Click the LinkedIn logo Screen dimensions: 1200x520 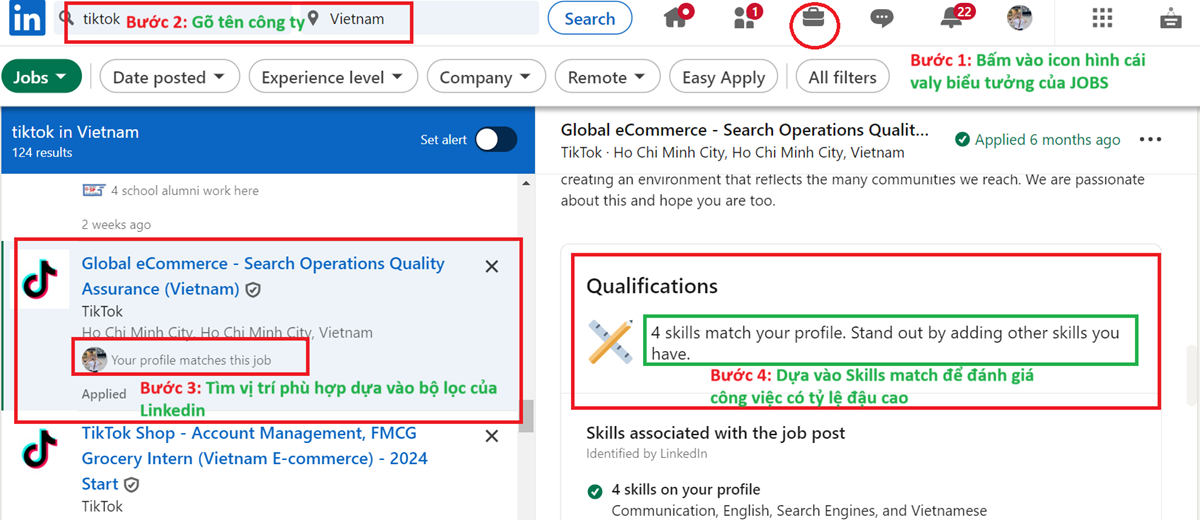pos(25,18)
